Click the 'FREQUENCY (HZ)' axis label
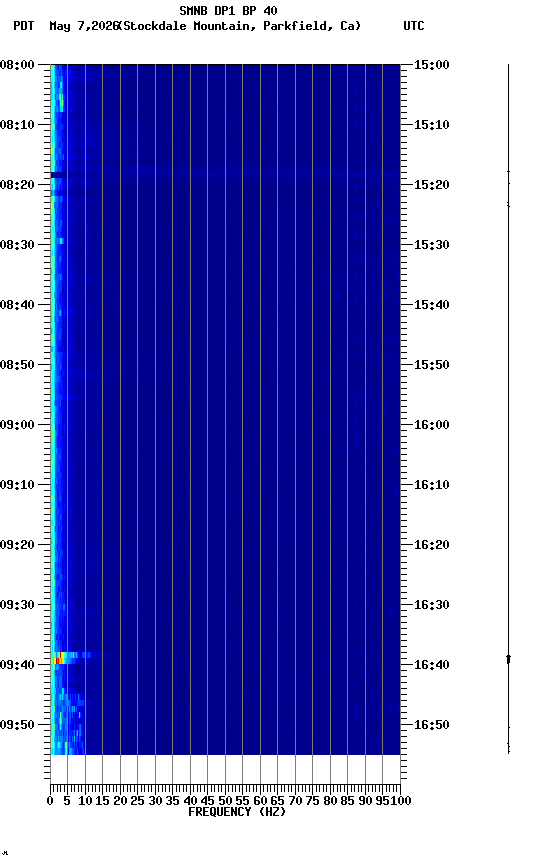 [x=237, y=812]
